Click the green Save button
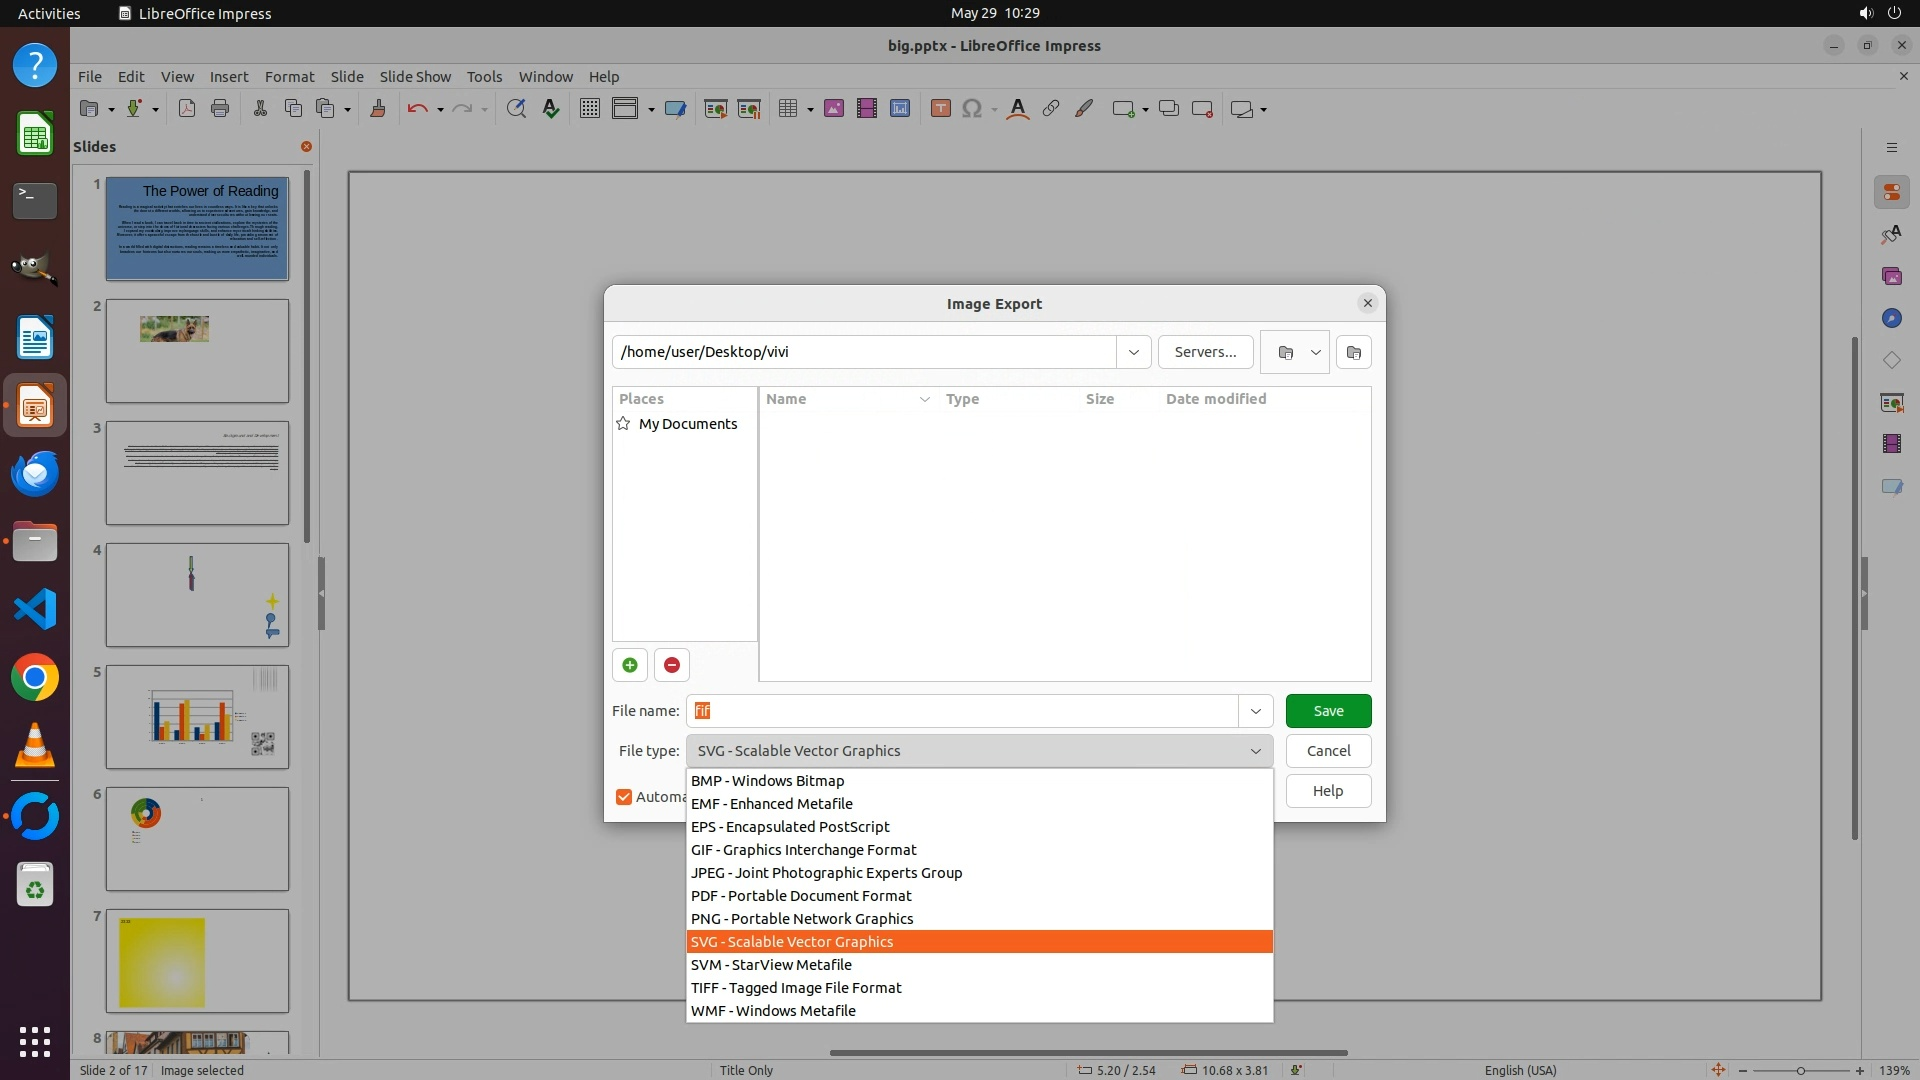Viewport: 1920px width, 1080px height. coord(1328,711)
